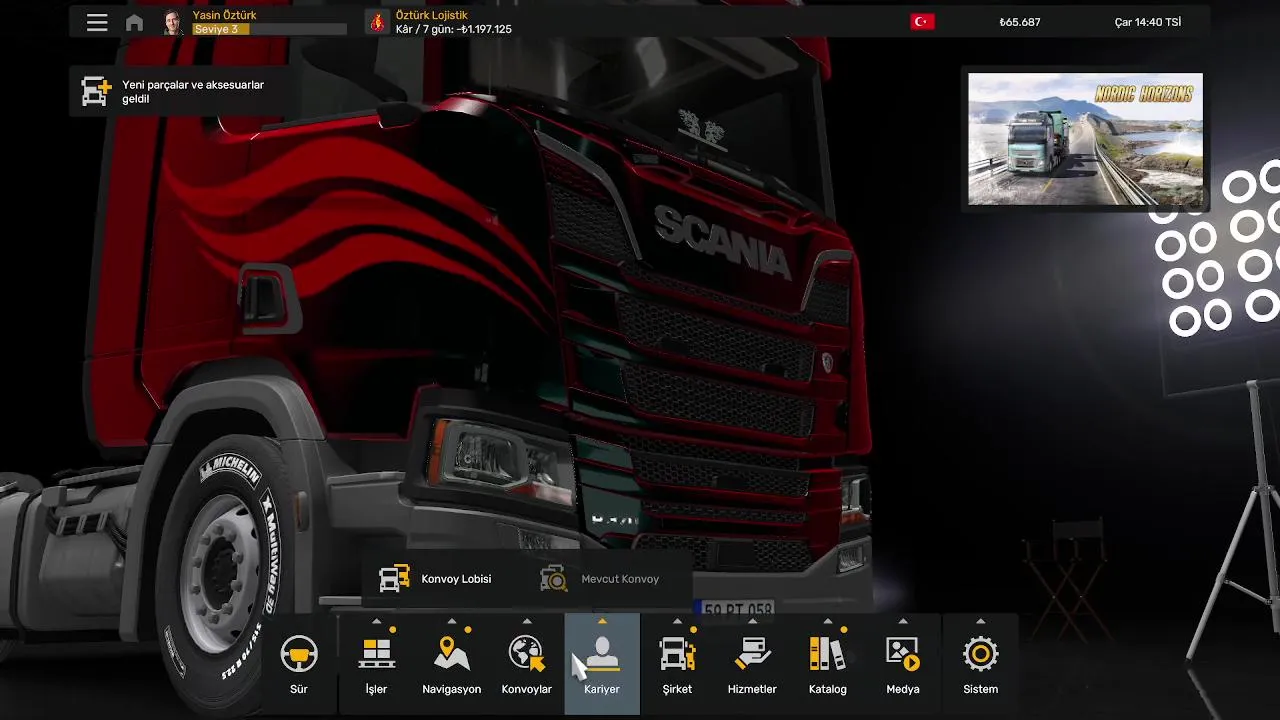
Task: Collapse the yellow arrow above Kariyer
Action: [x=602, y=621]
